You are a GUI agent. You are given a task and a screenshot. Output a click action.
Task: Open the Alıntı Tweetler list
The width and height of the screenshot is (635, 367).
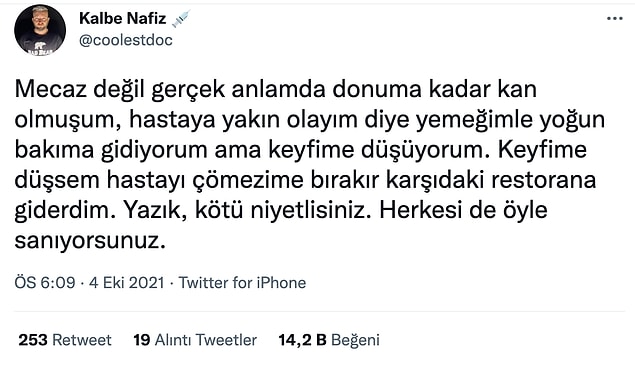point(206,340)
